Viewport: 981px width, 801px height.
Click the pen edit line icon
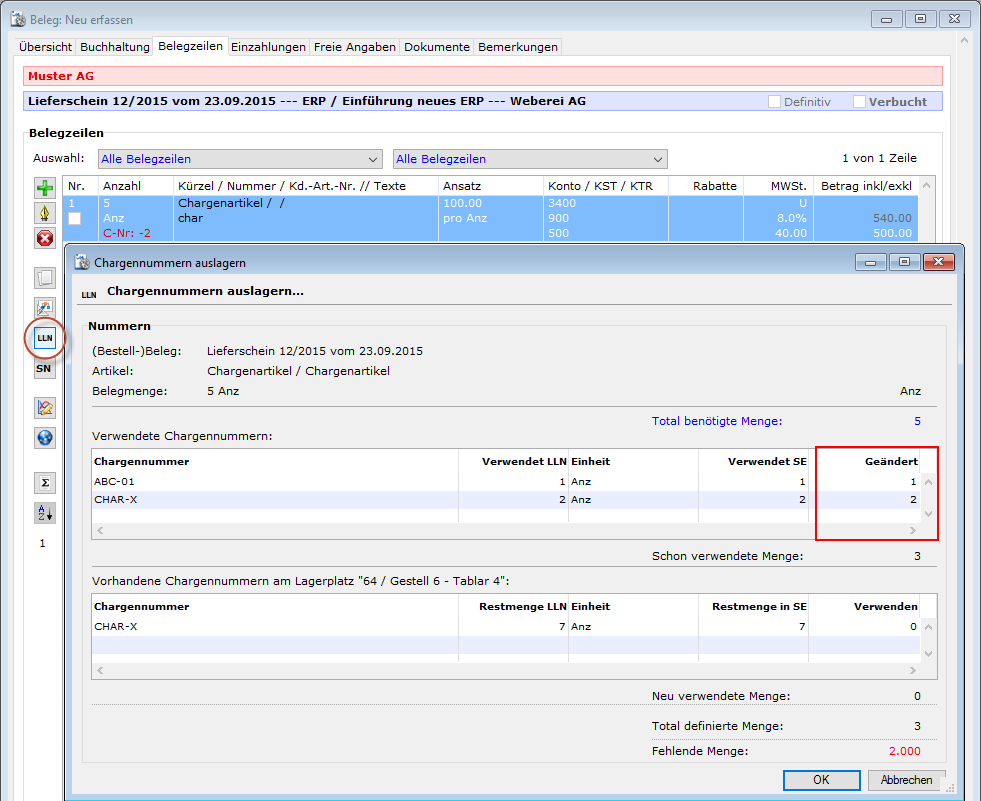tap(45, 213)
